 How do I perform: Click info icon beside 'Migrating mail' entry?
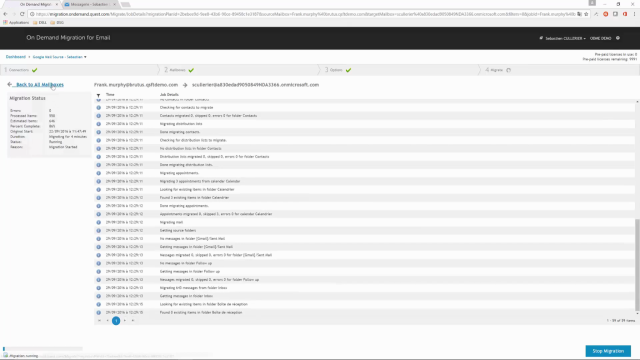tap(98, 222)
